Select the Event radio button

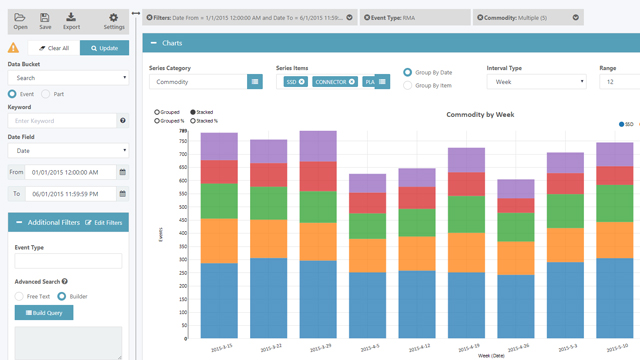(12, 94)
